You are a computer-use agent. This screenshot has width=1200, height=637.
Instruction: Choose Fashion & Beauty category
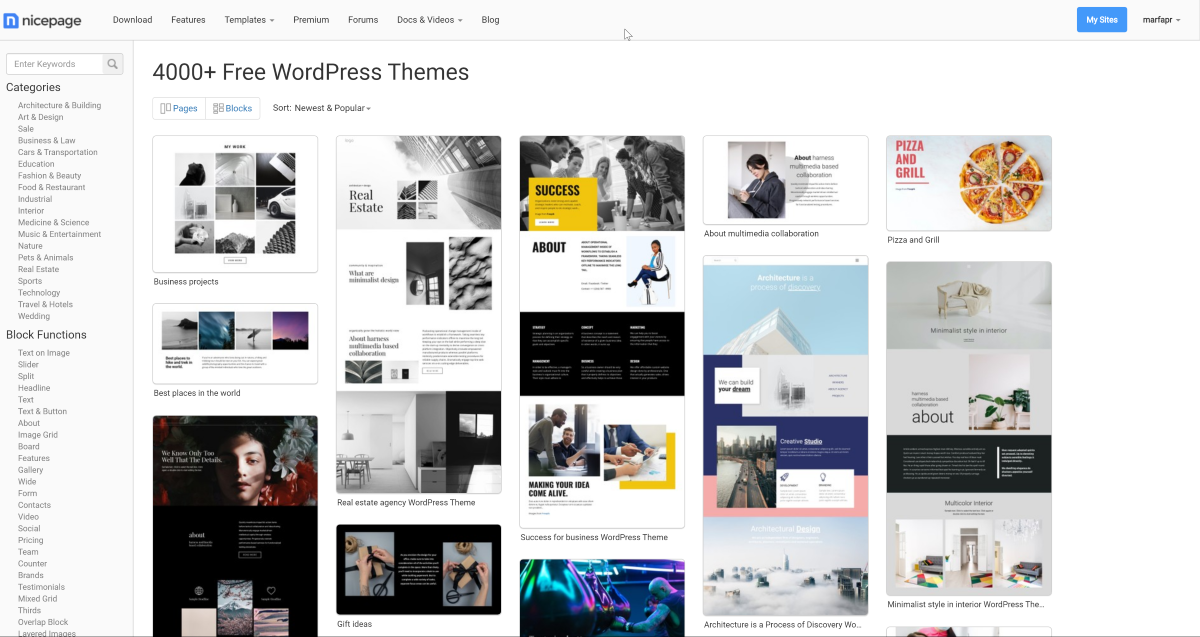click(49, 176)
